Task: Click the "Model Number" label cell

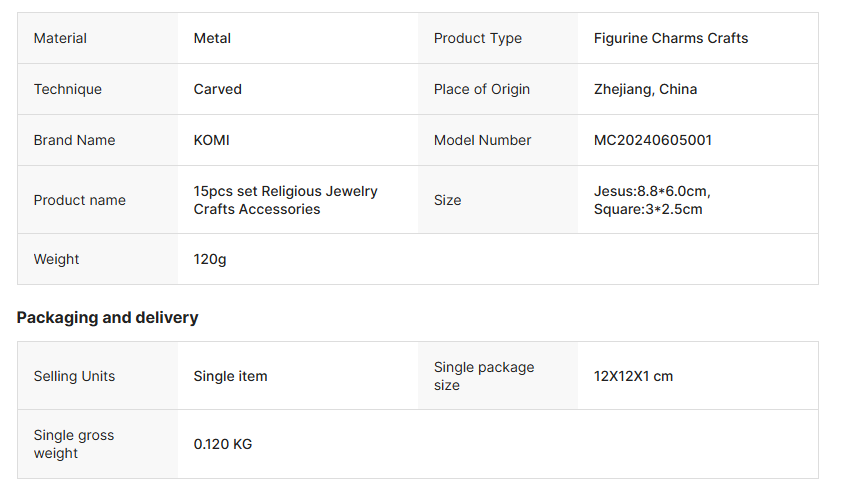Action: pyautogui.click(x=483, y=140)
